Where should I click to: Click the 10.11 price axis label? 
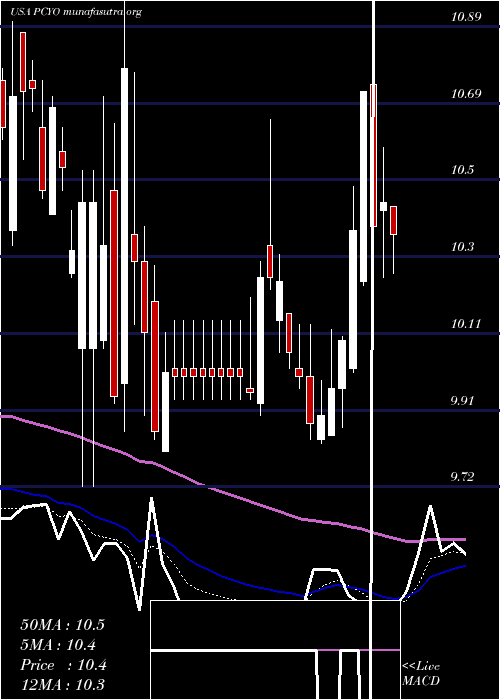(x=466, y=323)
